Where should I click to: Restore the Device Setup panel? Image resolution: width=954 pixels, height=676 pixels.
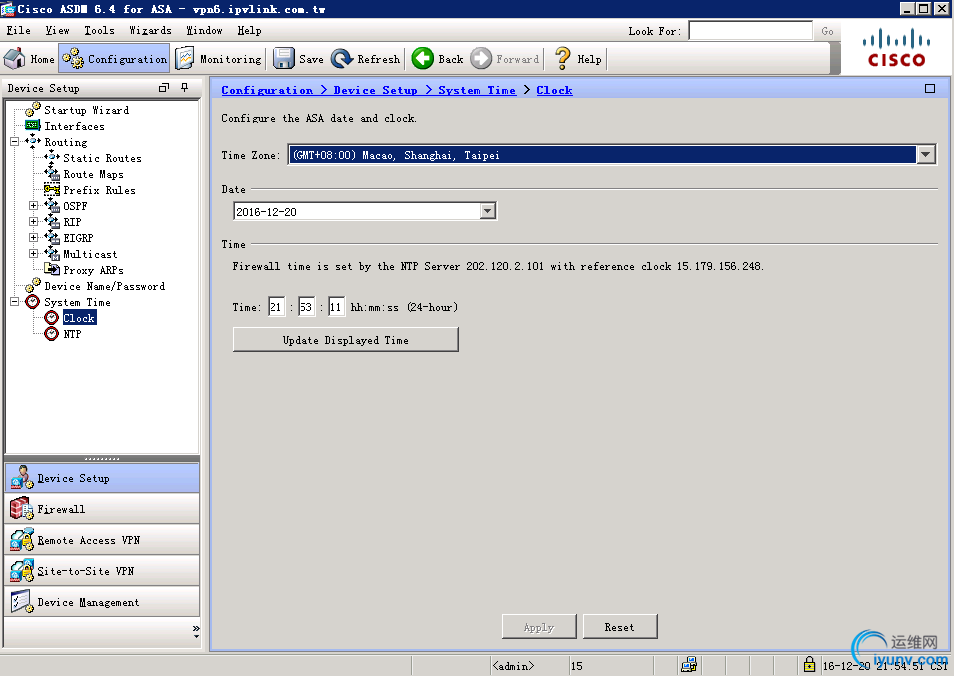point(164,88)
